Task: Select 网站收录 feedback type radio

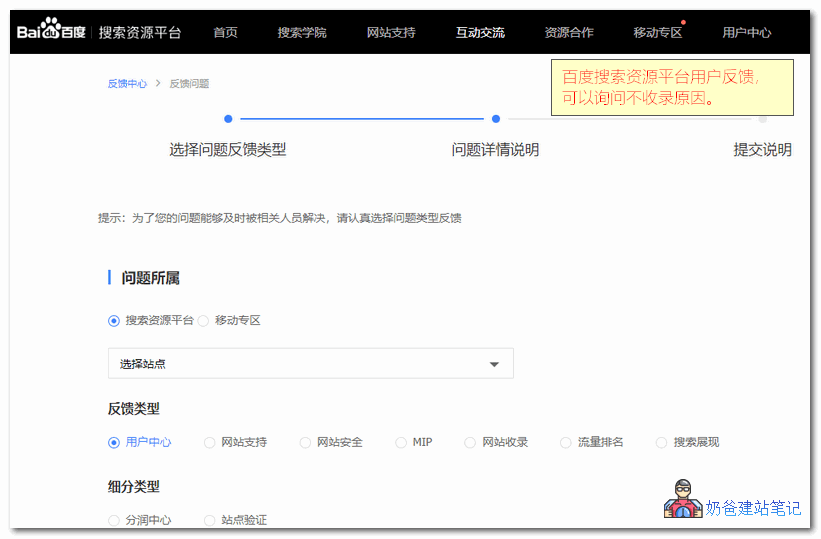Action: click(x=470, y=443)
